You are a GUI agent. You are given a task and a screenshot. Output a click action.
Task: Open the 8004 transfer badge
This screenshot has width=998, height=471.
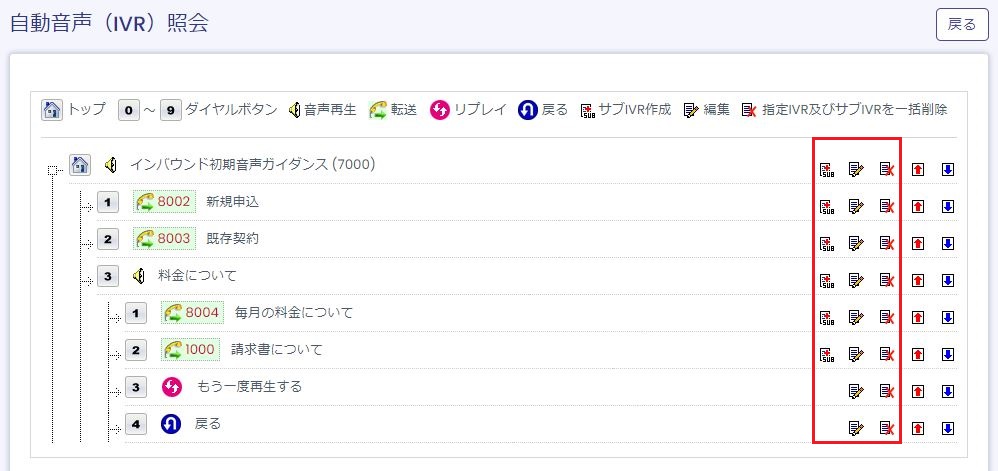click(x=192, y=313)
